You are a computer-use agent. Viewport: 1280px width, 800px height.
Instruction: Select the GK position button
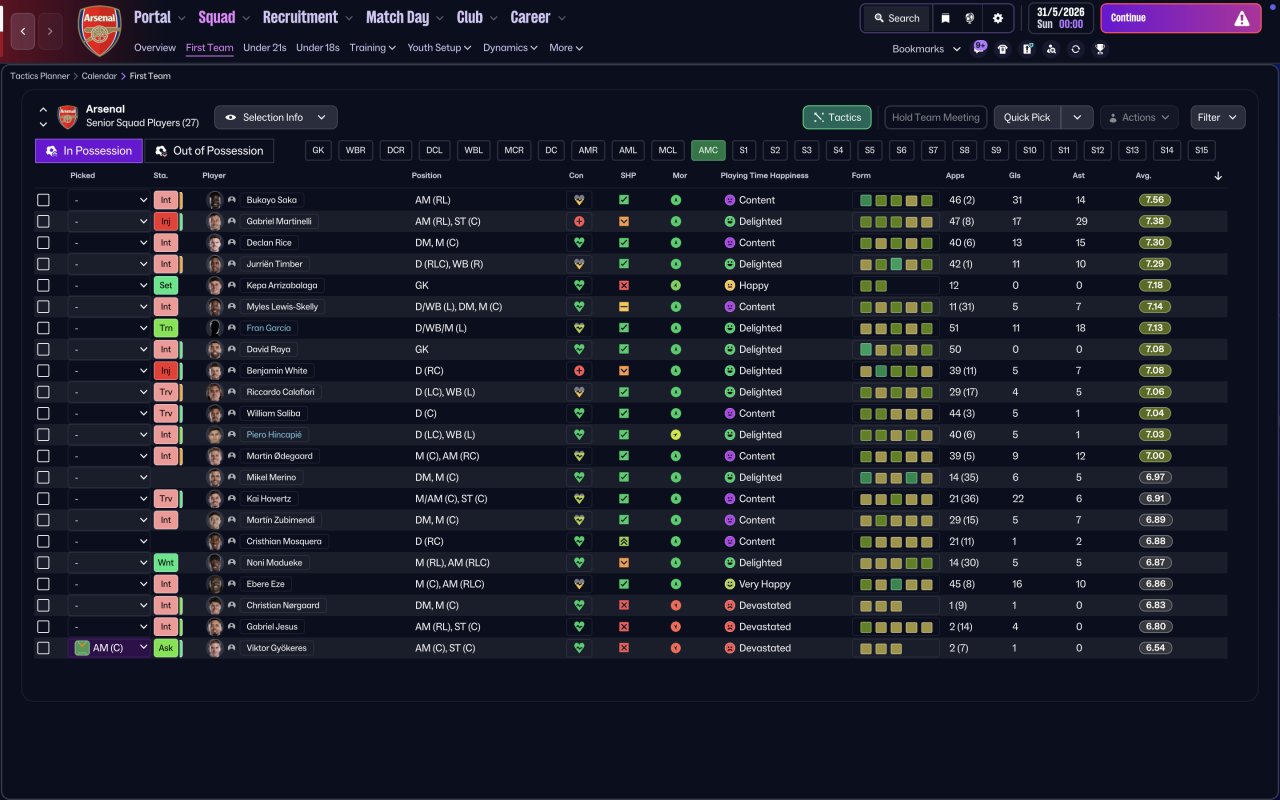tap(319, 150)
